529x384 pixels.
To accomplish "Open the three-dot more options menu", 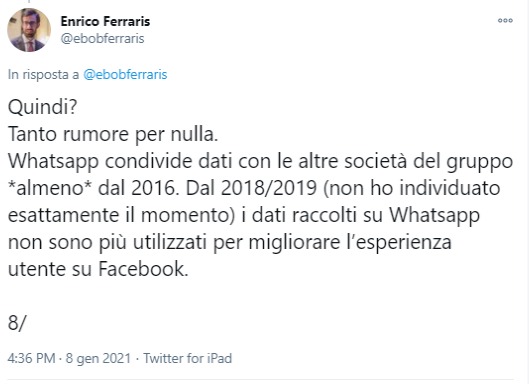I will pos(505,21).
